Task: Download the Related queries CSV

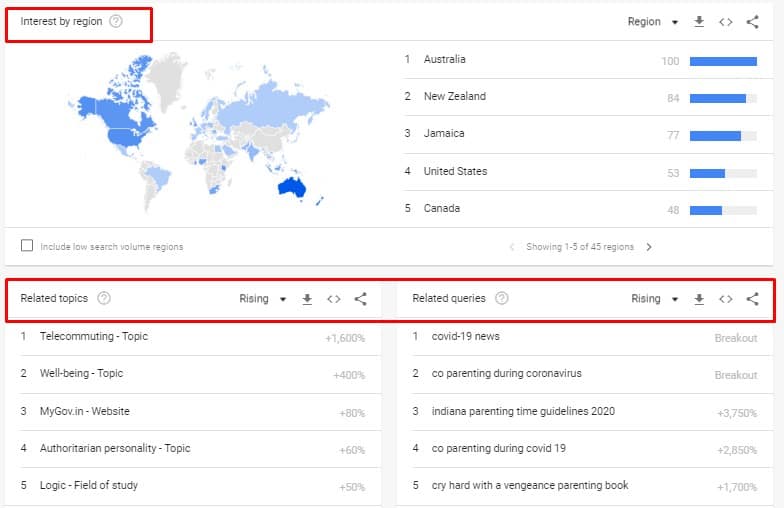Action: pyautogui.click(x=700, y=298)
